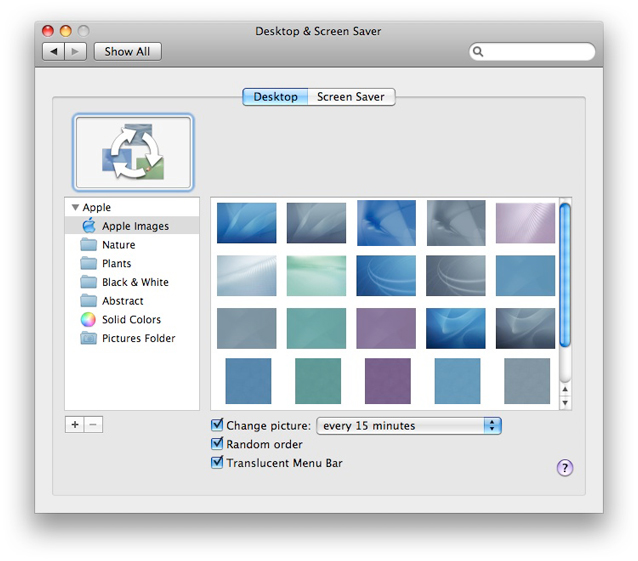Click the Apple logo icon beside Apple Images

[x=88, y=225]
